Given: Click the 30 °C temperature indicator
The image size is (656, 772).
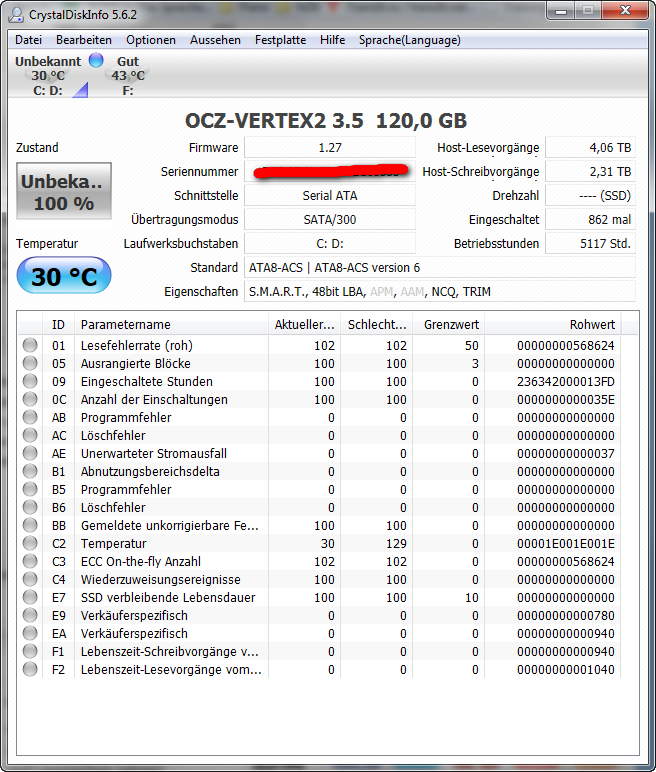Looking at the screenshot, I should click(x=64, y=275).
